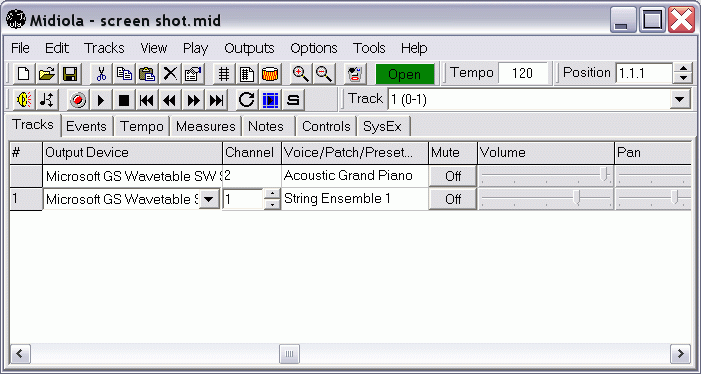Expand the Track dropdown list
The height and width of the screenshot is (374, 701).
pos(680,99)
